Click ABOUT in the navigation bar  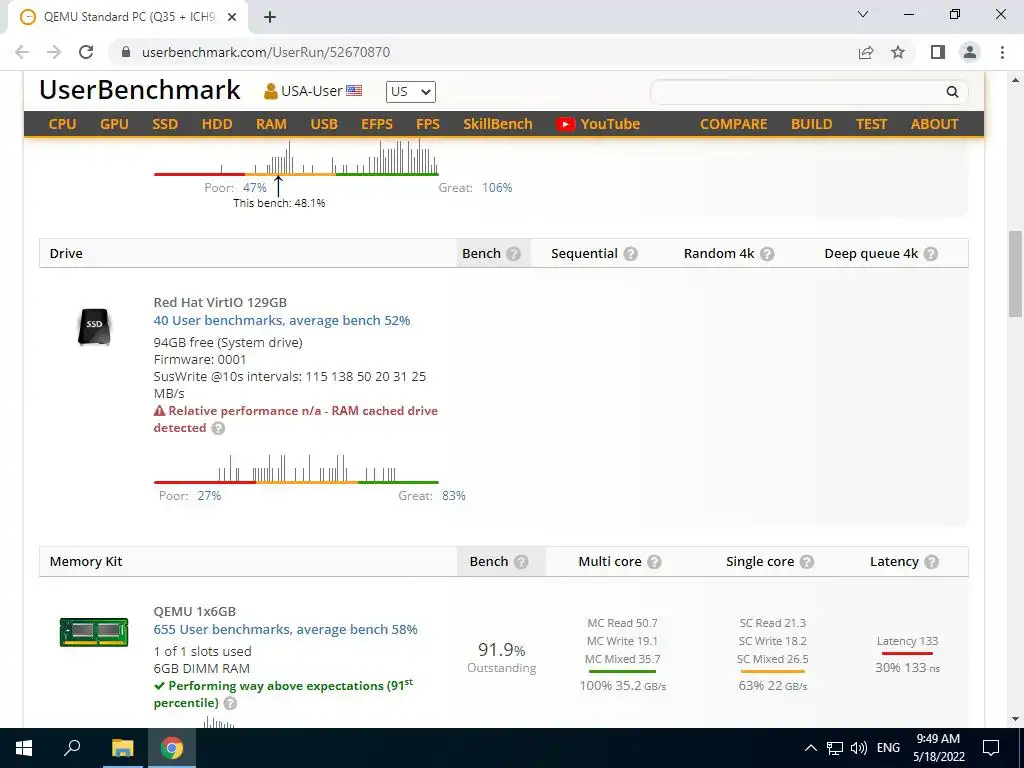click(935, 124)
